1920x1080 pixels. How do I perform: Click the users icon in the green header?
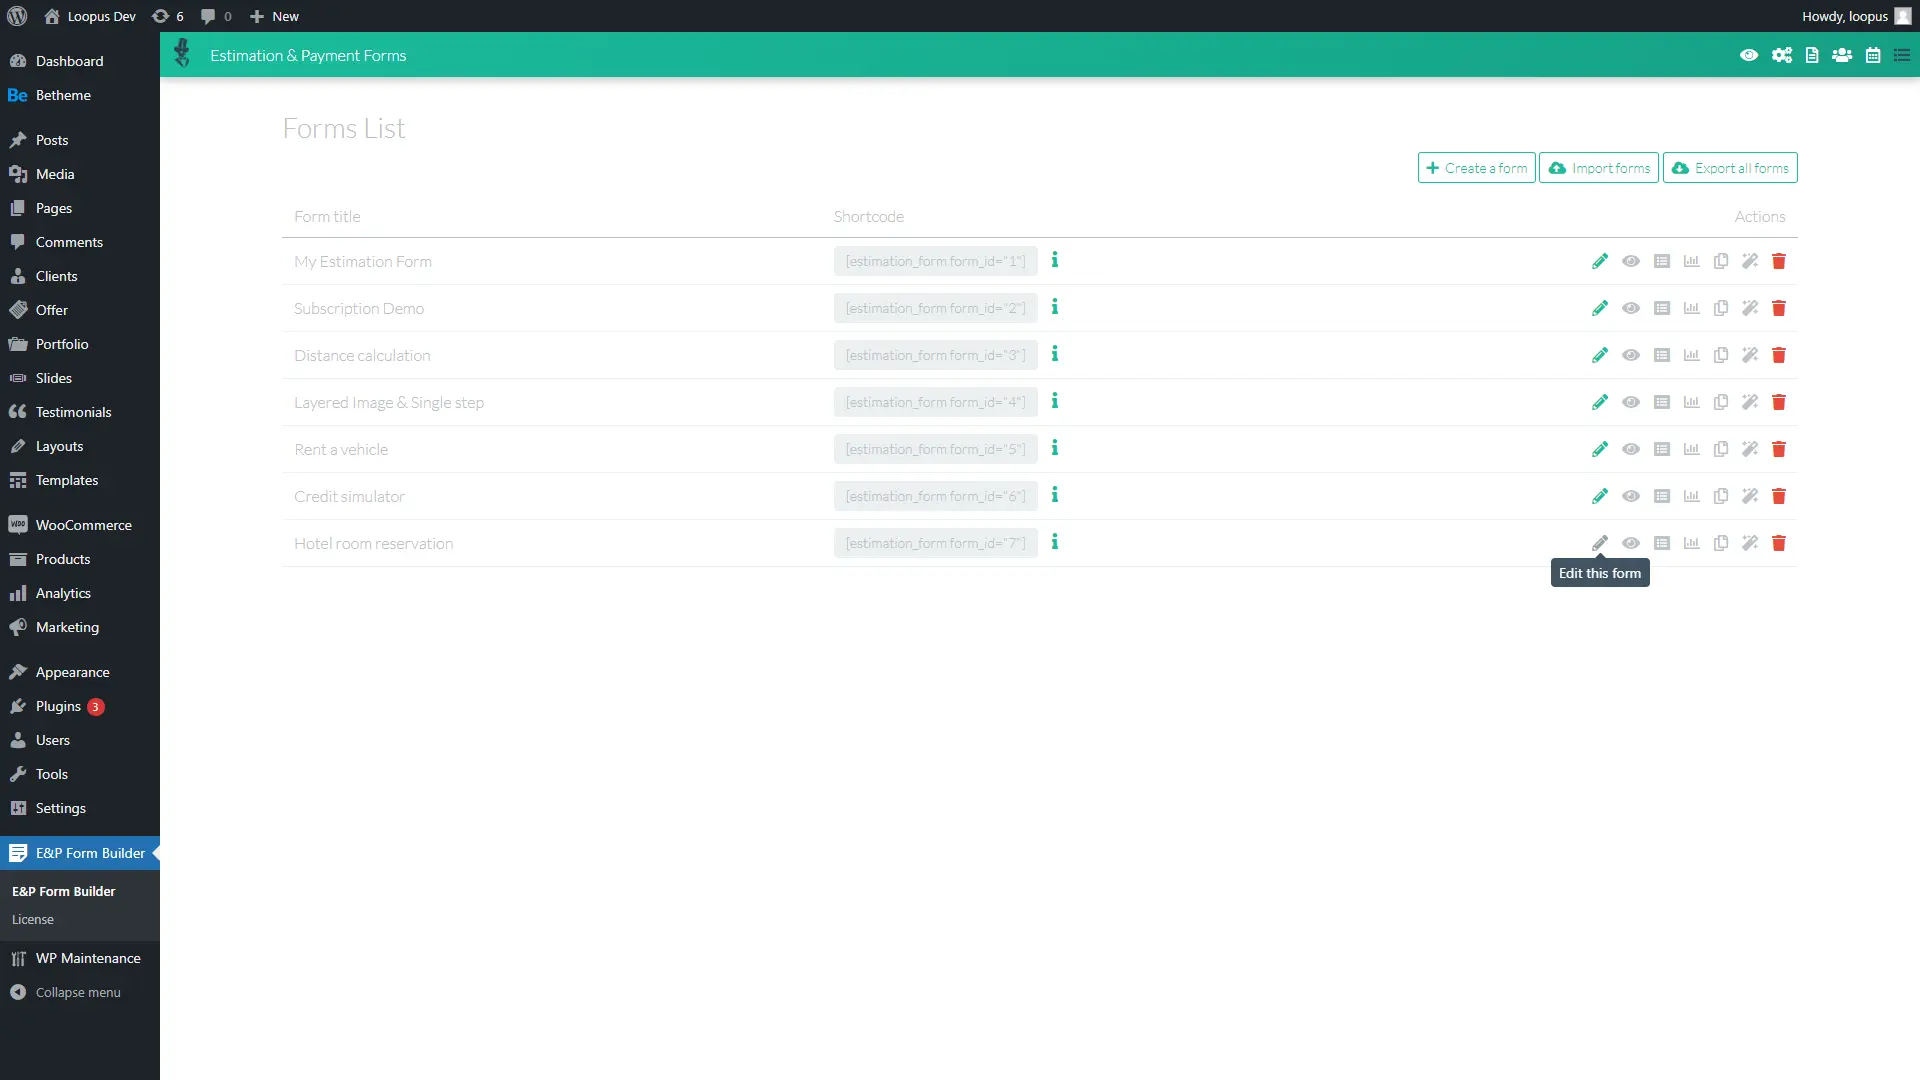coord(1842,55)
